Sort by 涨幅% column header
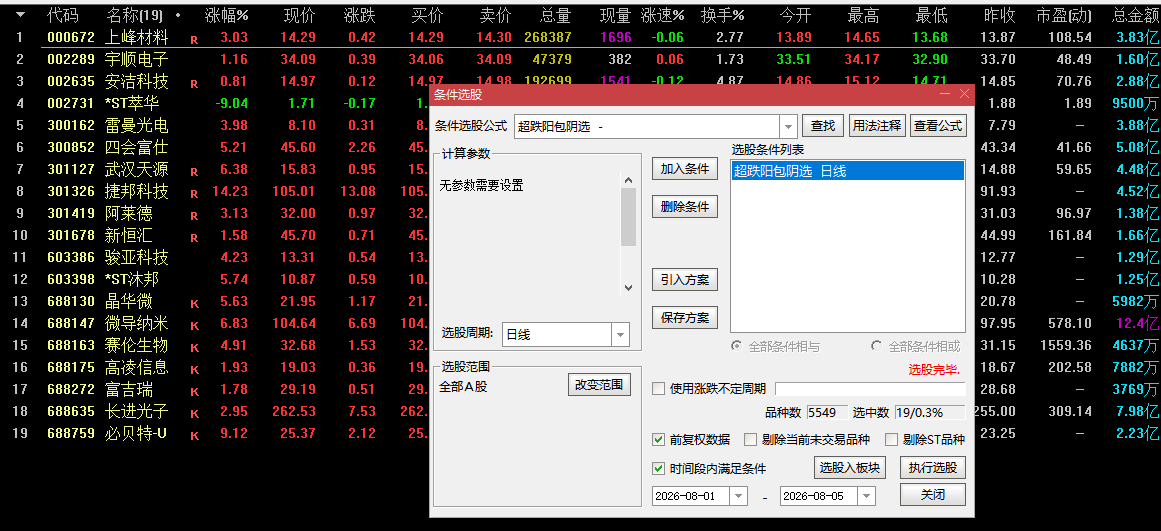Screen dimensions: 1161x531 click(226, 15)
